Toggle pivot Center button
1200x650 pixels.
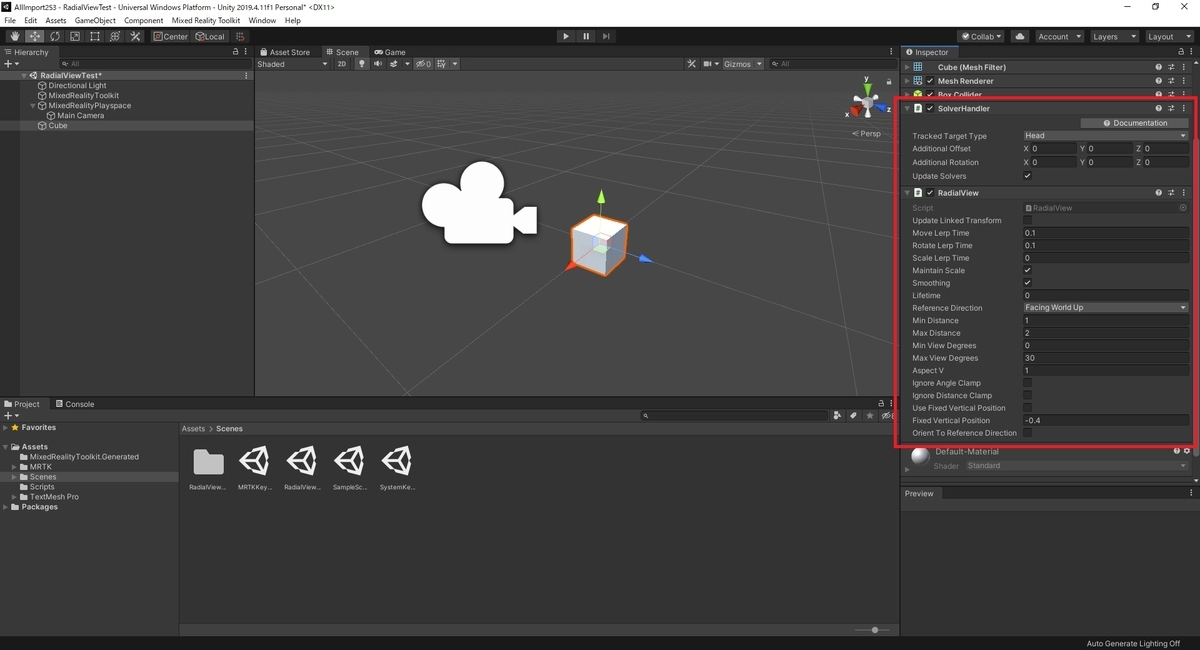click(x=170, y=36)
